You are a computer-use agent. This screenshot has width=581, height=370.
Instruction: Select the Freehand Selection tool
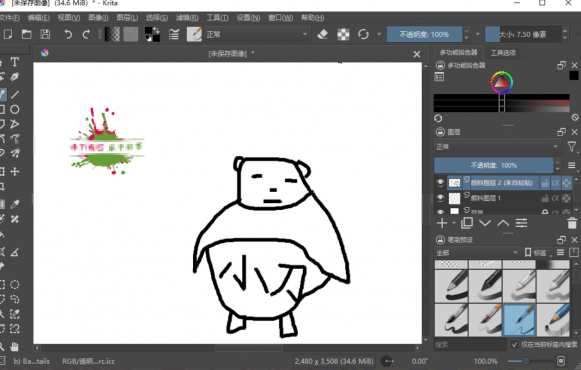tap(14, 299)
